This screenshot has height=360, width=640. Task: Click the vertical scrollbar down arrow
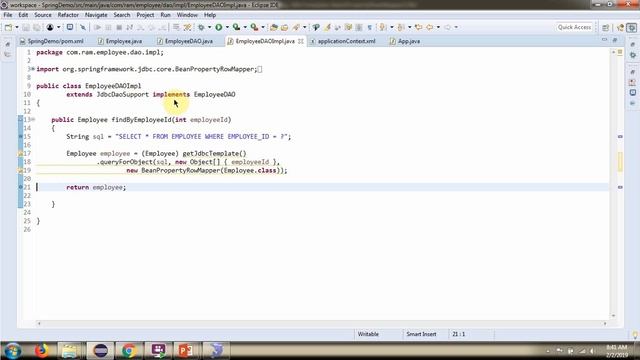[613, 316]
